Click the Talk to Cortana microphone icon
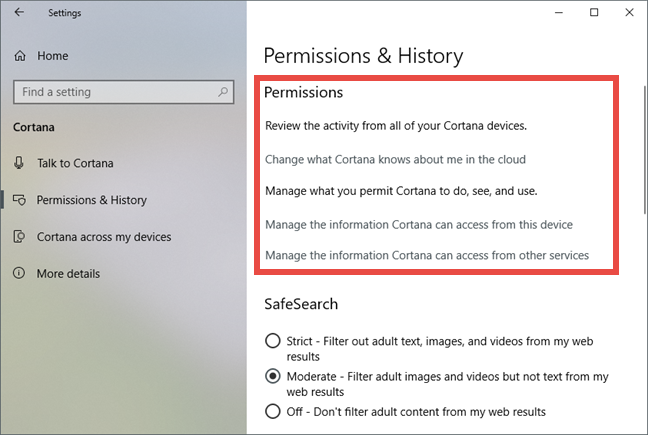The width and height of the screenshot is (648, 435). pyautogui.click(x=19, y=163)
